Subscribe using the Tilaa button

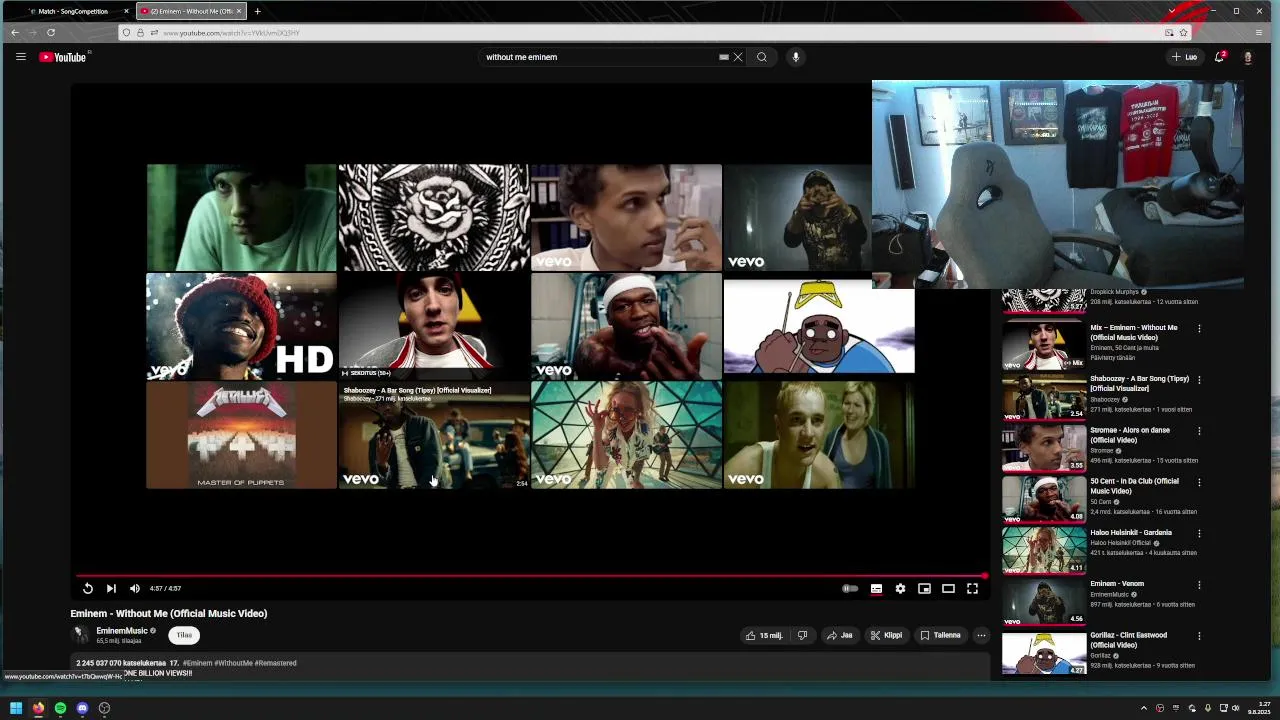point(184,635)
